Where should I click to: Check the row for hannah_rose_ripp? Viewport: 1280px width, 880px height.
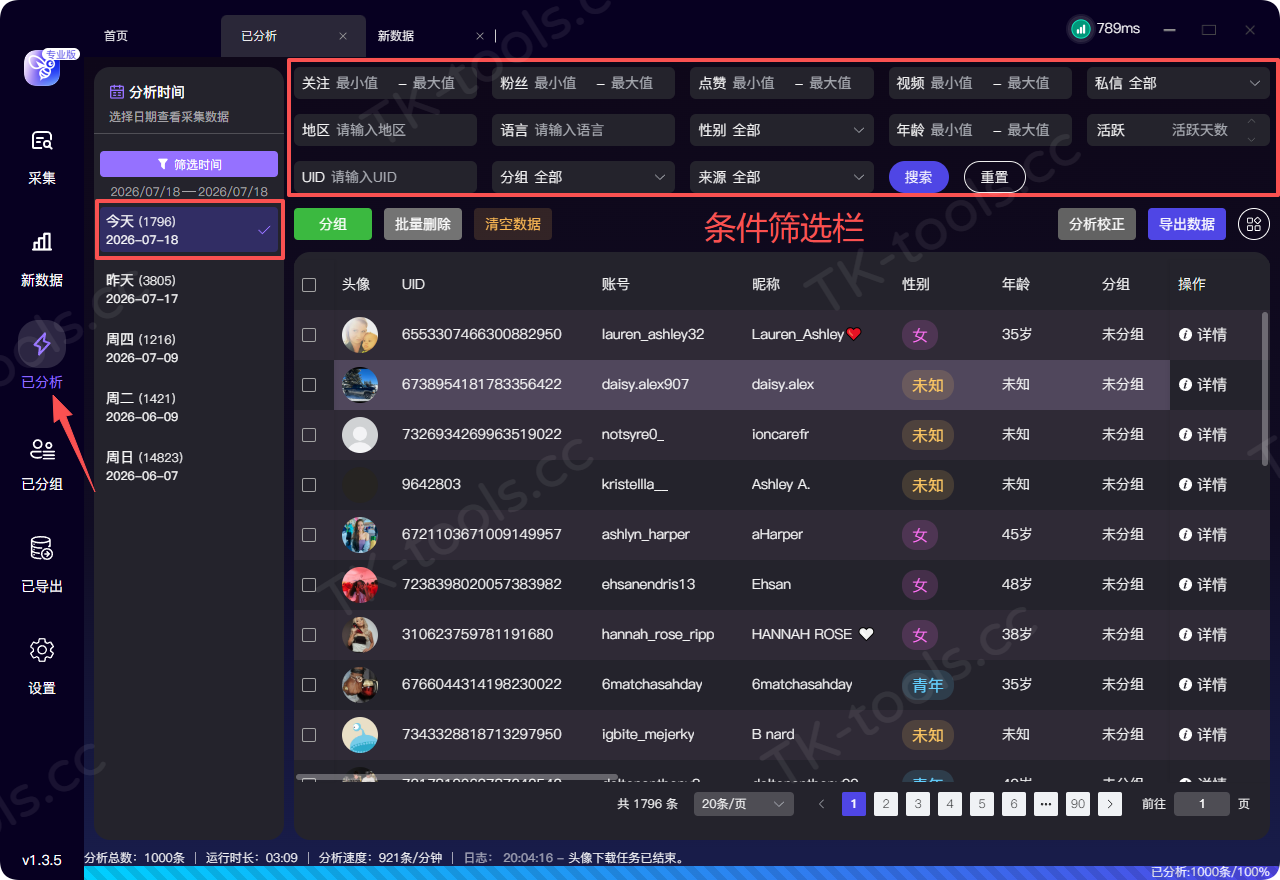[x=309, y=635]
